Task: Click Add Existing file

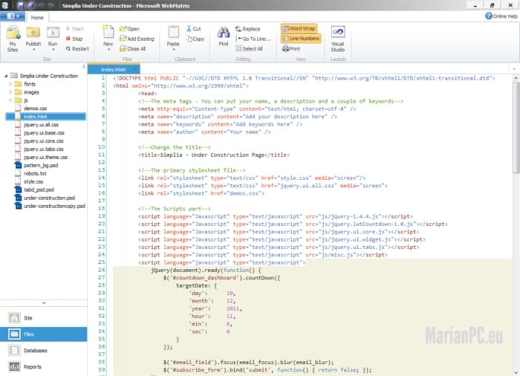Action: [x=137, y=39]
